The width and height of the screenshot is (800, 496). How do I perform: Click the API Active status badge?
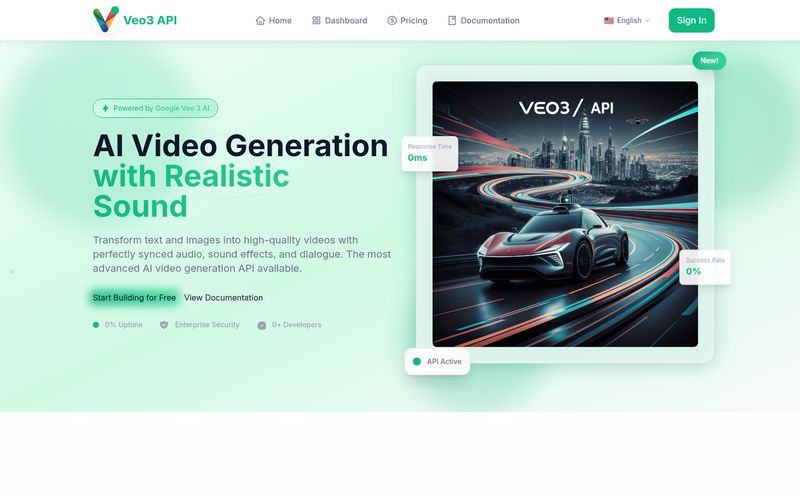point(437,361)
